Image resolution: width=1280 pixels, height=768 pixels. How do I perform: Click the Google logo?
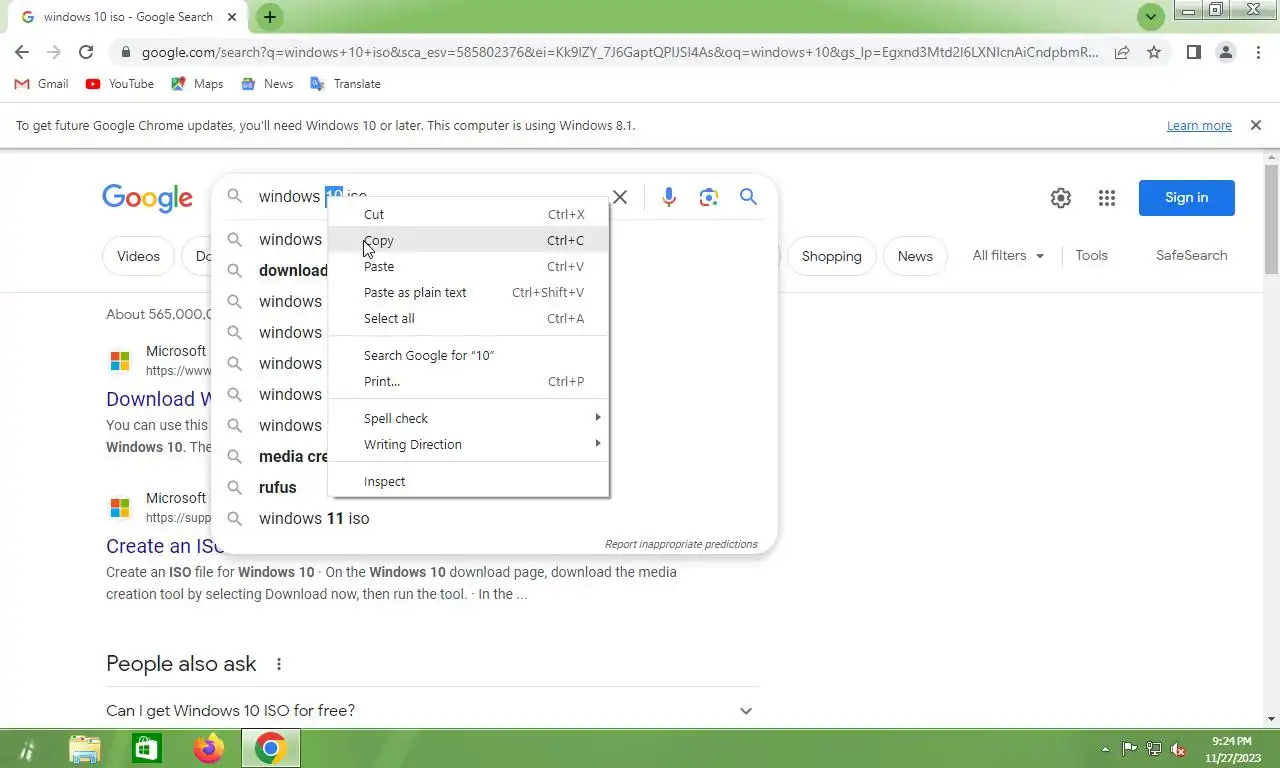[147, 198]
